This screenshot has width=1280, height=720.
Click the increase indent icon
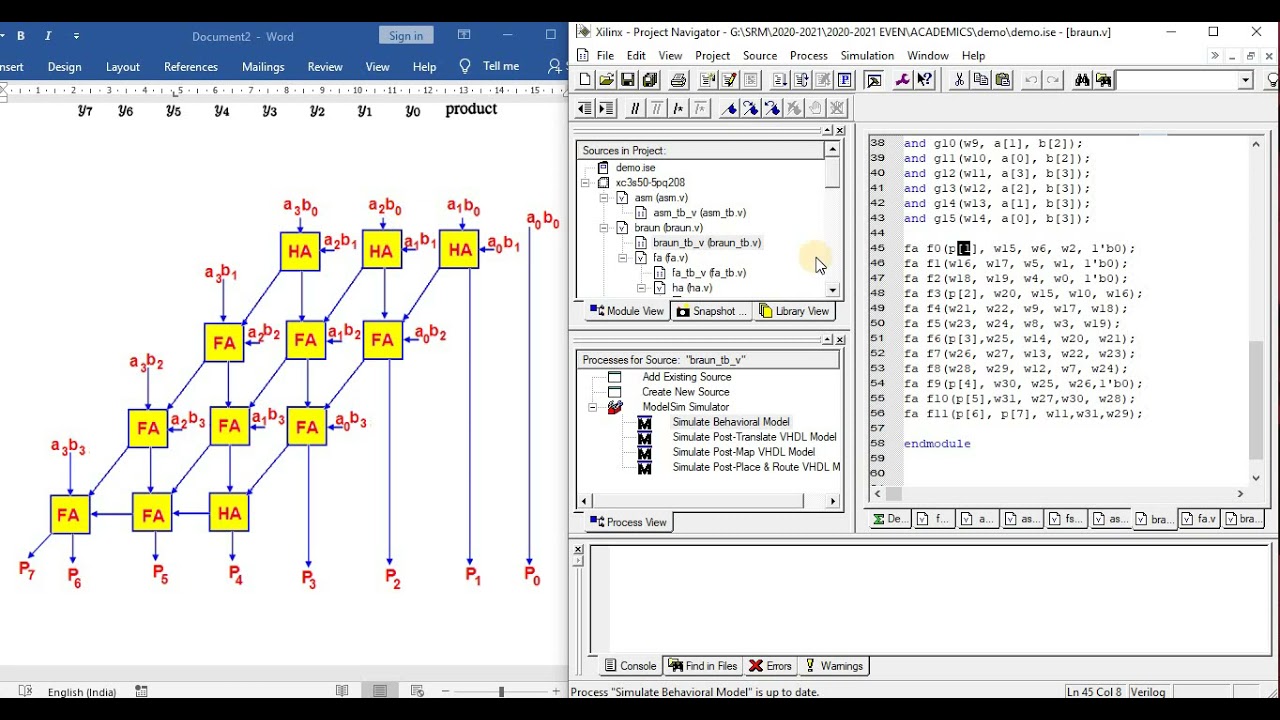tap(607, 108)
